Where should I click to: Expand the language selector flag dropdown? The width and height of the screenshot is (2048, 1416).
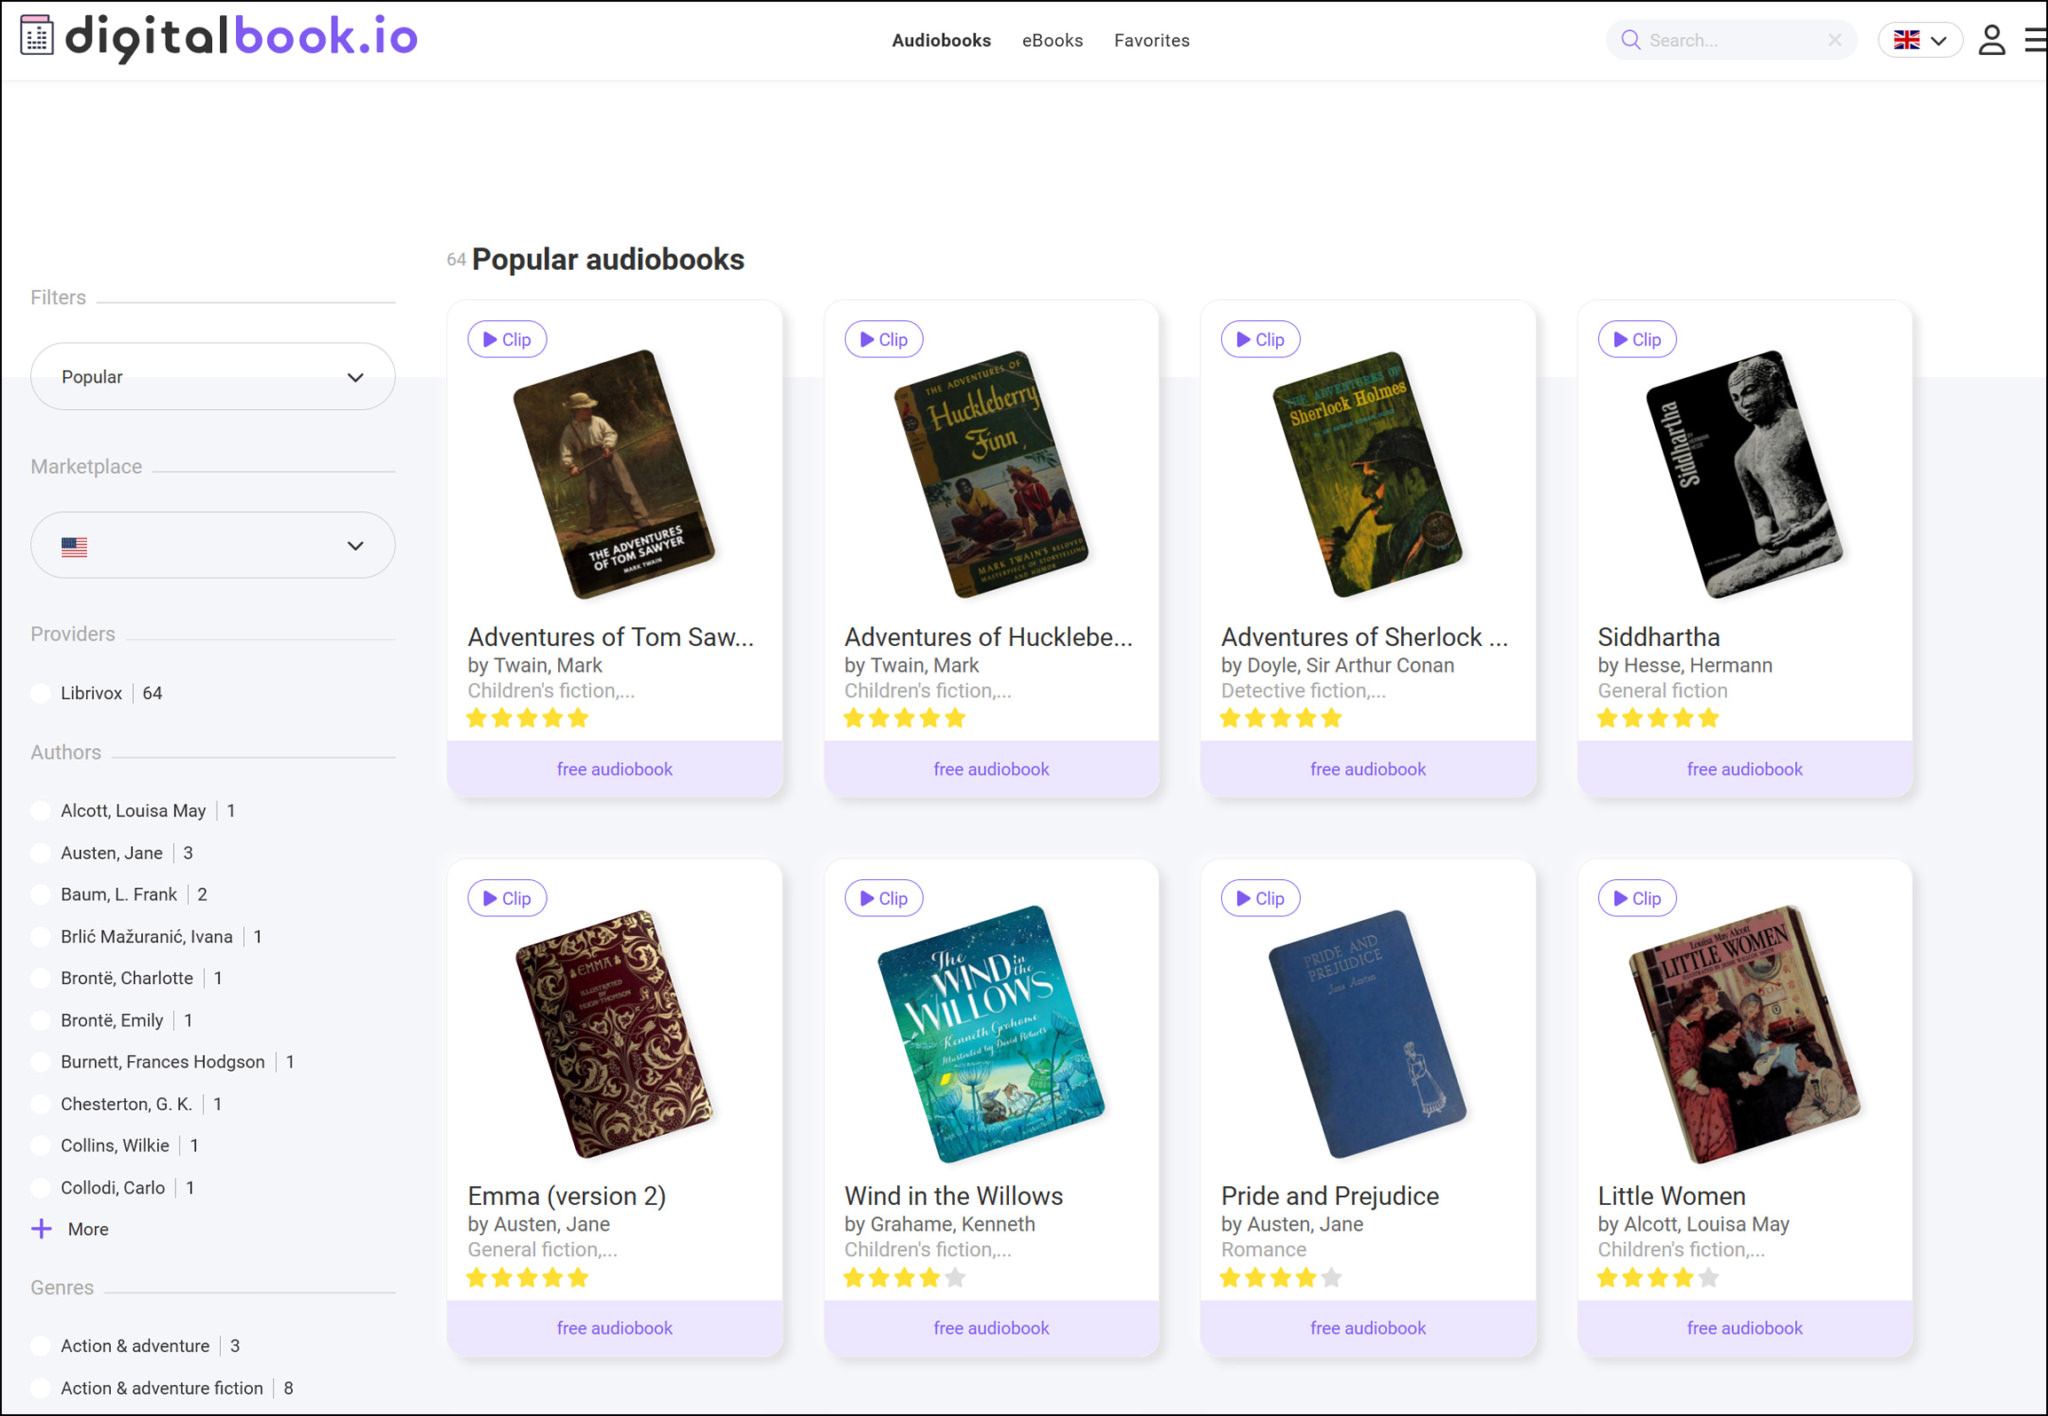(x=1918, y=40)
